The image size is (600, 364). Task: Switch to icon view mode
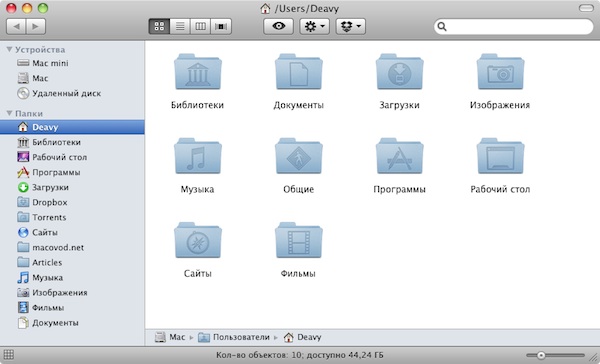159,26
